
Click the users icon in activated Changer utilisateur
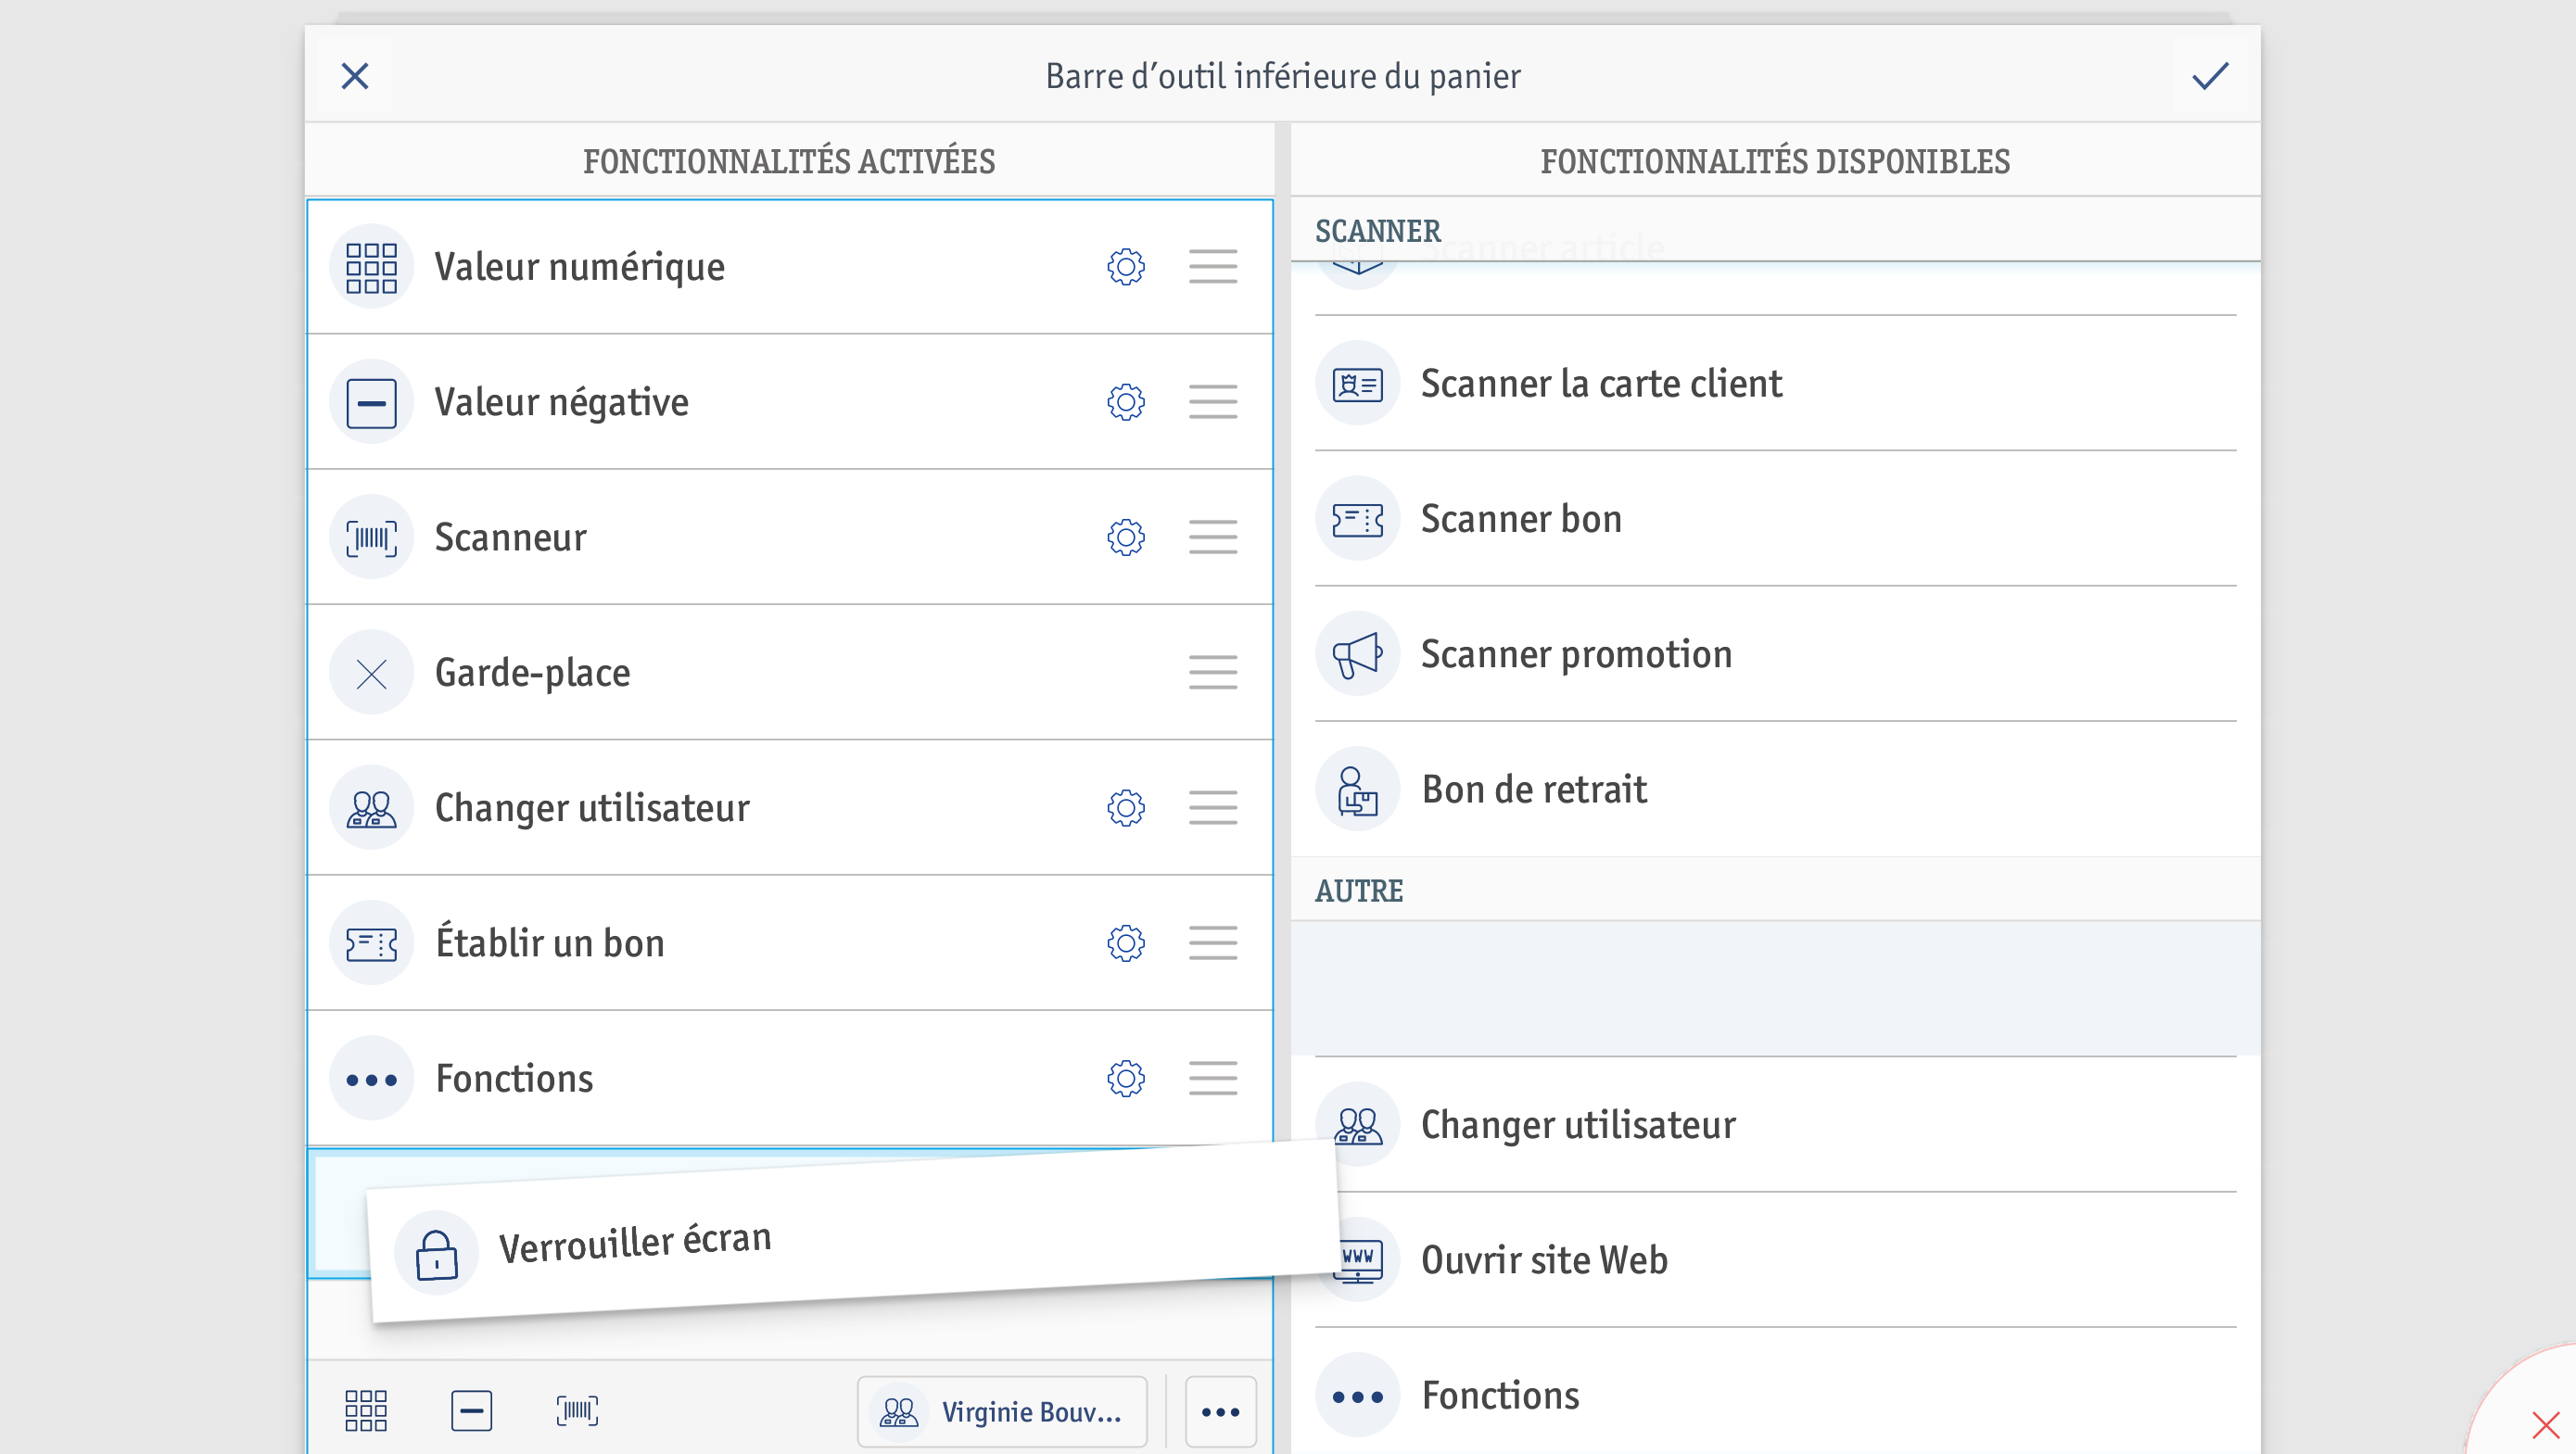tap(371, 808)
